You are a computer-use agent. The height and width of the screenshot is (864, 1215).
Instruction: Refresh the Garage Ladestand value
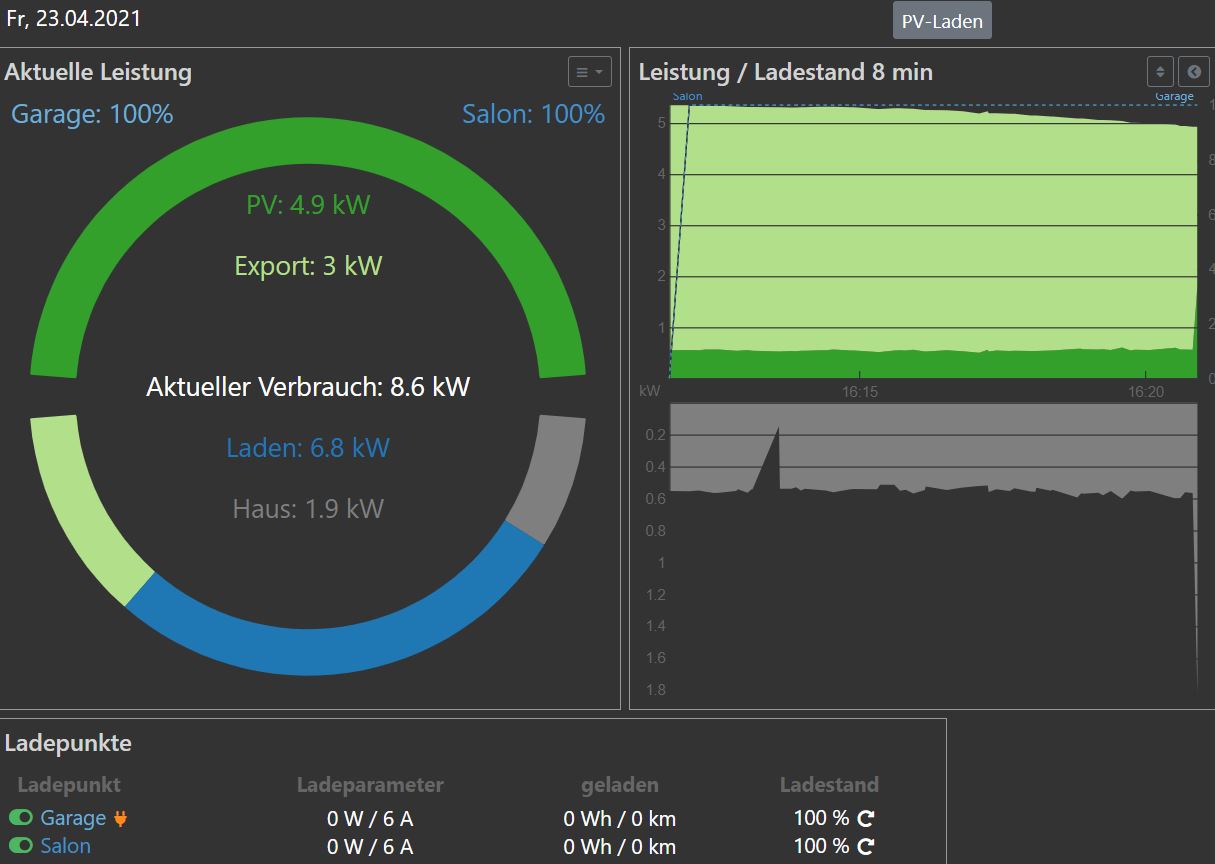pyautogui.click(x=866, y=818)
